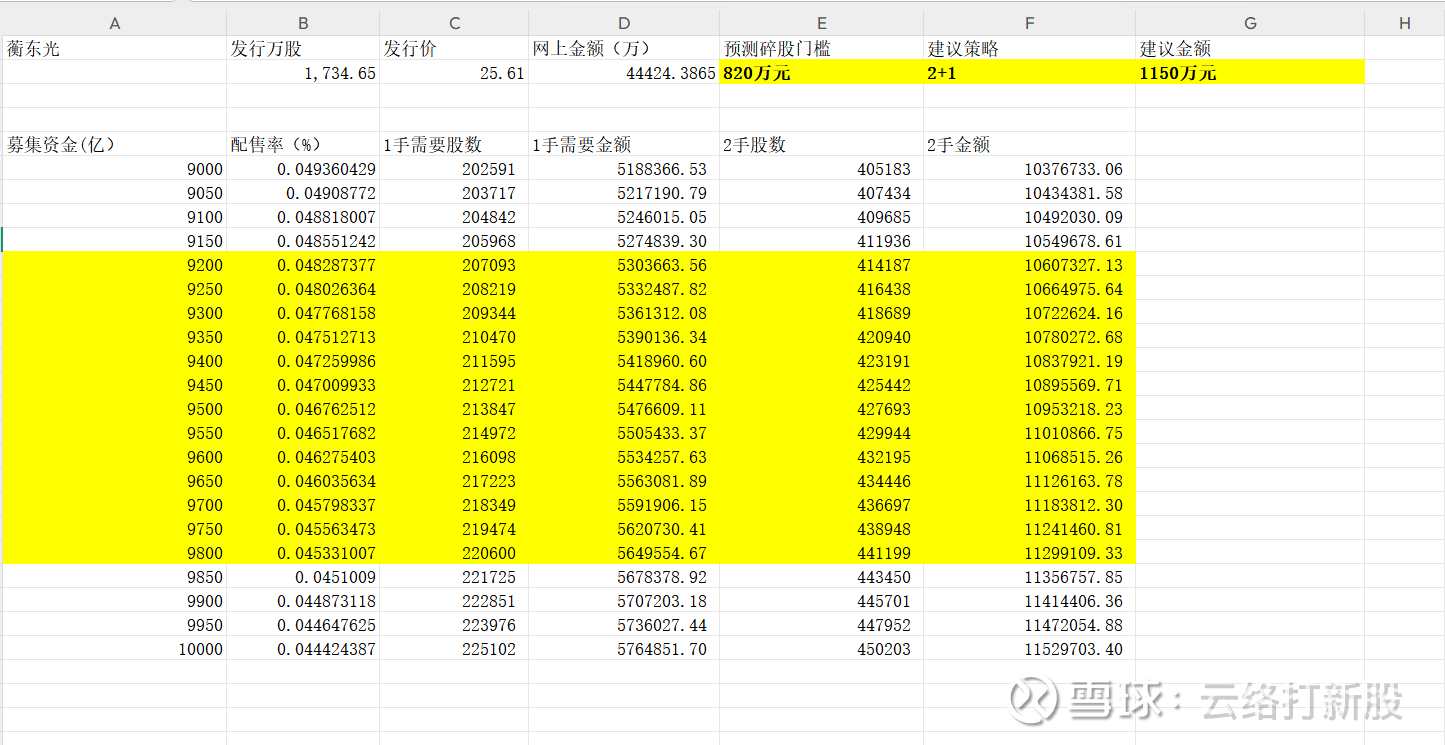Click the 2手股数 header cell
The height and width of the screenshot is (745, 1445).
(x=821, y=144)
